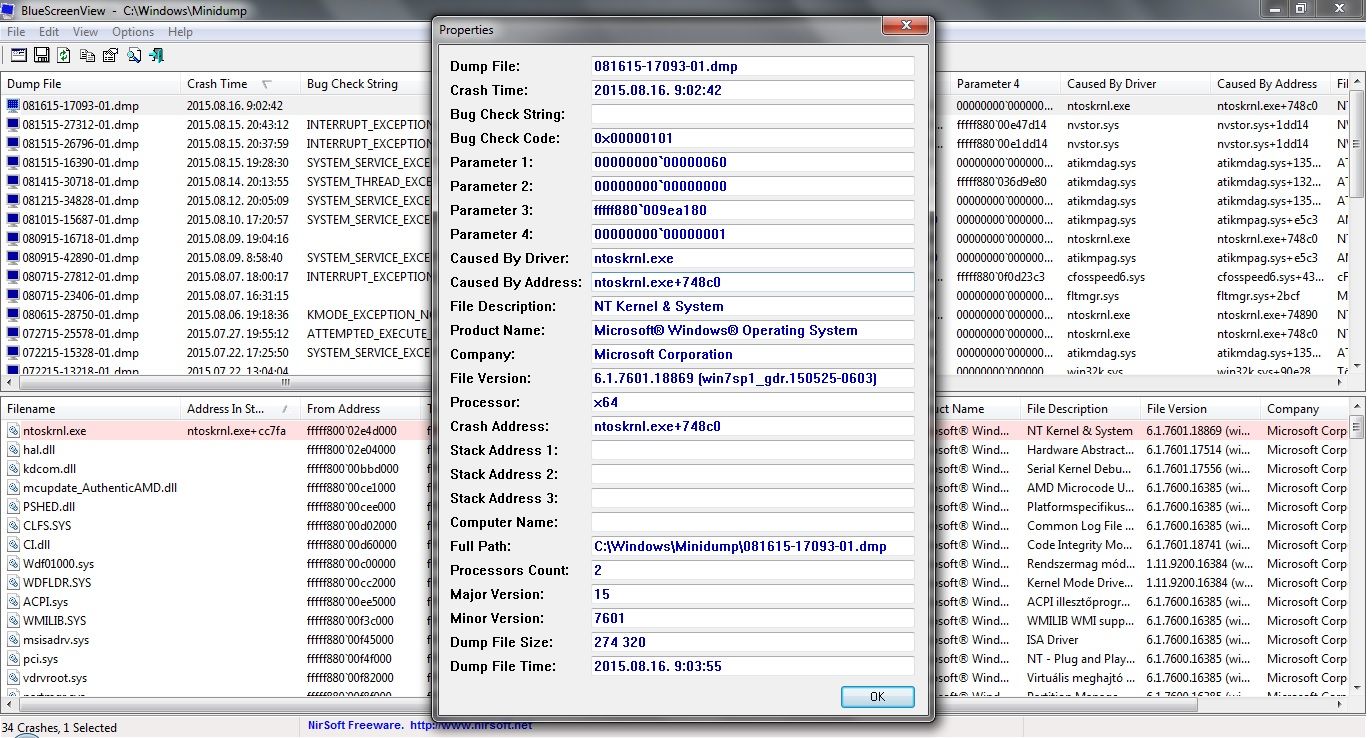Click the Dump File Size field
The width and height of the screenshot is (1372, 738).
752,642
